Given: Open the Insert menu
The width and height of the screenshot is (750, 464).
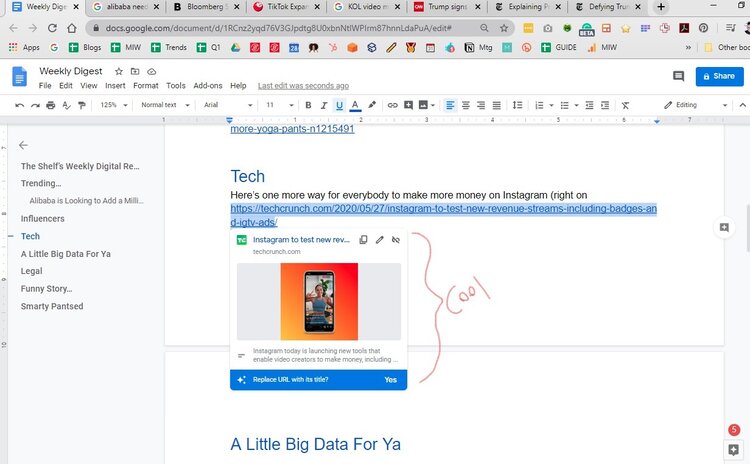Looking at the screenshot, I should click(115, 86).
